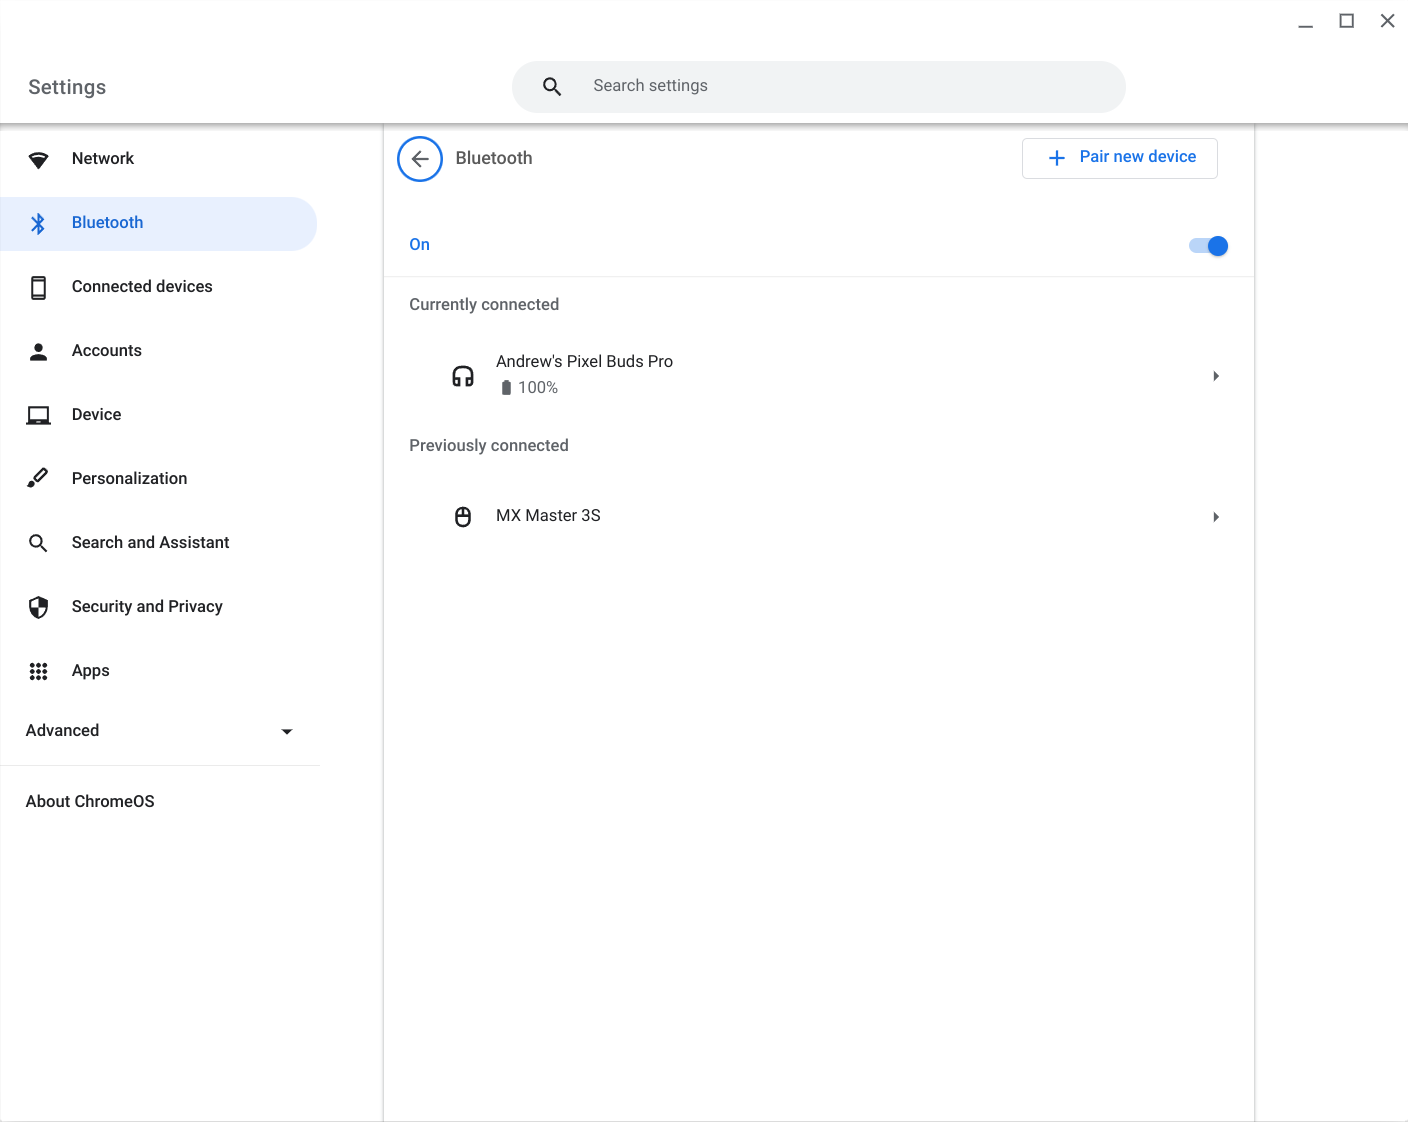
Task: Expand Andrew's Pixel Buds Pro details arrow
Action: click(1216, 375)
